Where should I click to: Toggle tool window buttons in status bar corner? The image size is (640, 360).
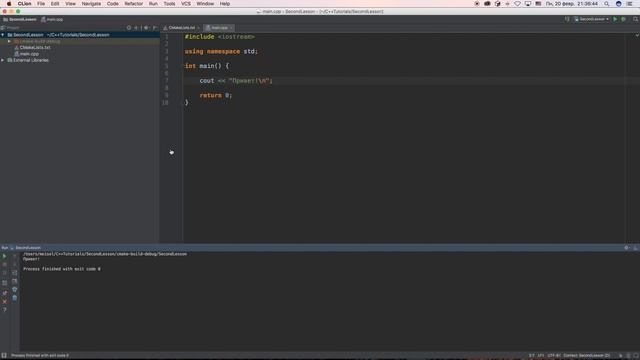[x=4, y=356]
